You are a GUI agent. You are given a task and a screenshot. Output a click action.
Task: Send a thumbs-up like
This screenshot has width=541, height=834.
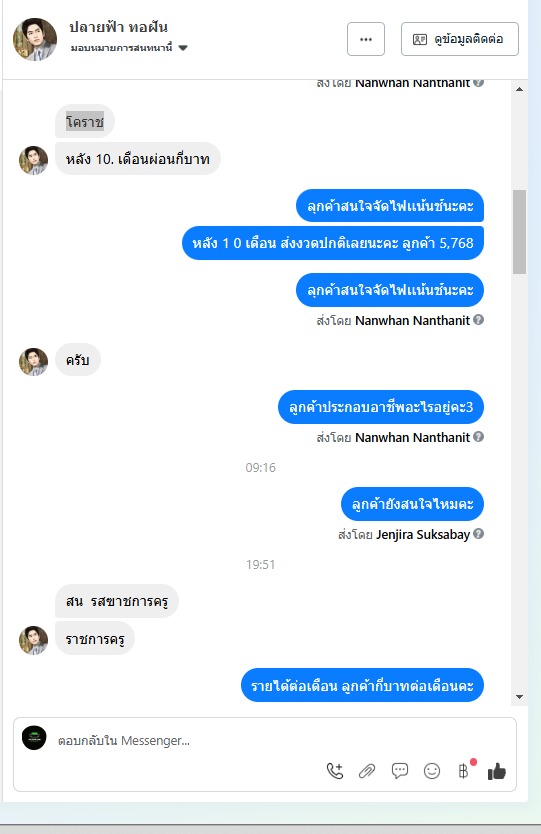(x=497, y=771)
